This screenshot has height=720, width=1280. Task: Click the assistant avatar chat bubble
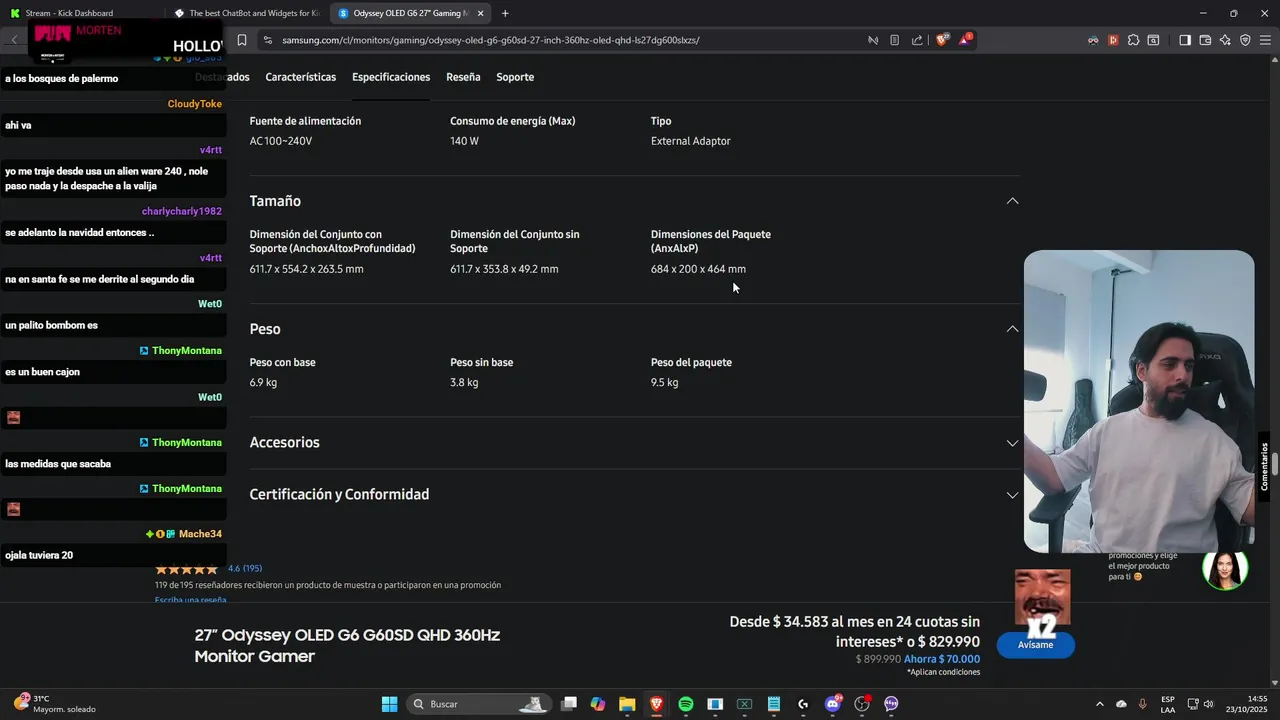(x=1225, y=570)
